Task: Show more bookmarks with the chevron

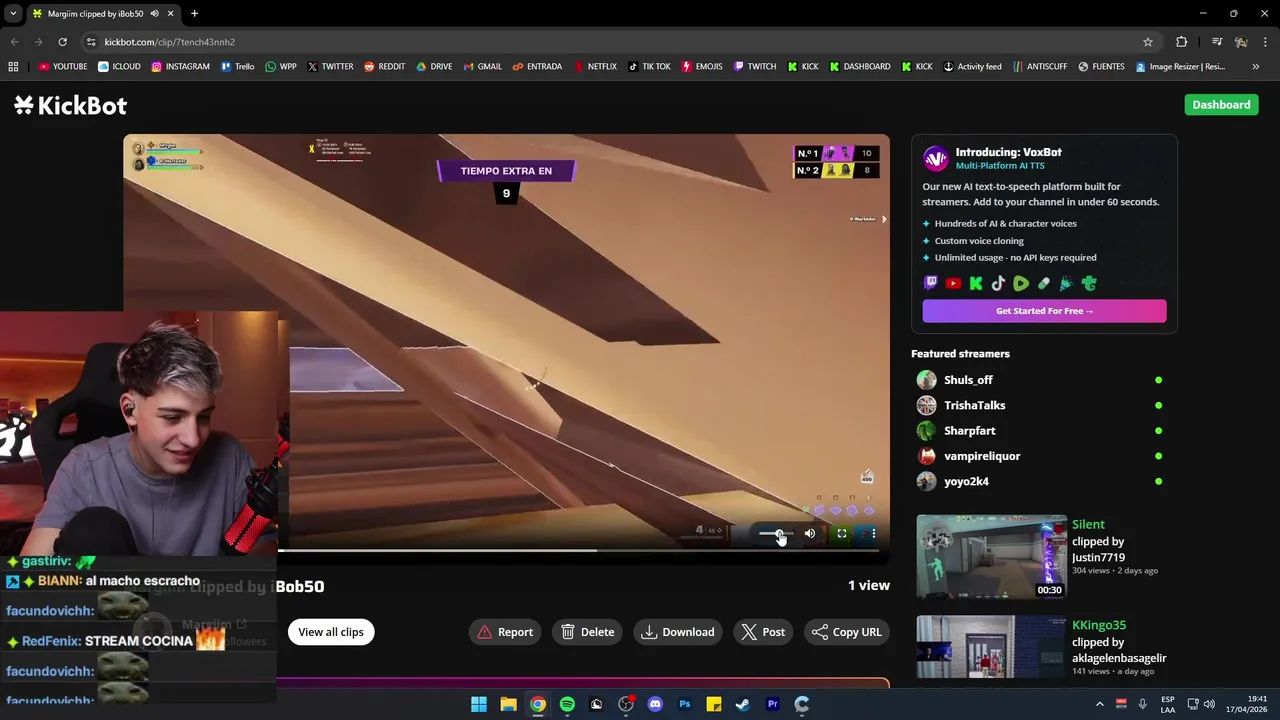Action: point(1256,67)
